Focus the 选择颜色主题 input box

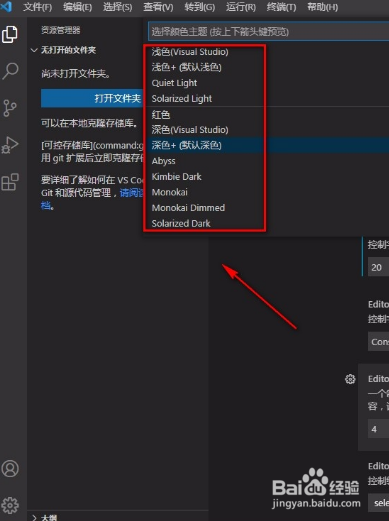point(268,32)
